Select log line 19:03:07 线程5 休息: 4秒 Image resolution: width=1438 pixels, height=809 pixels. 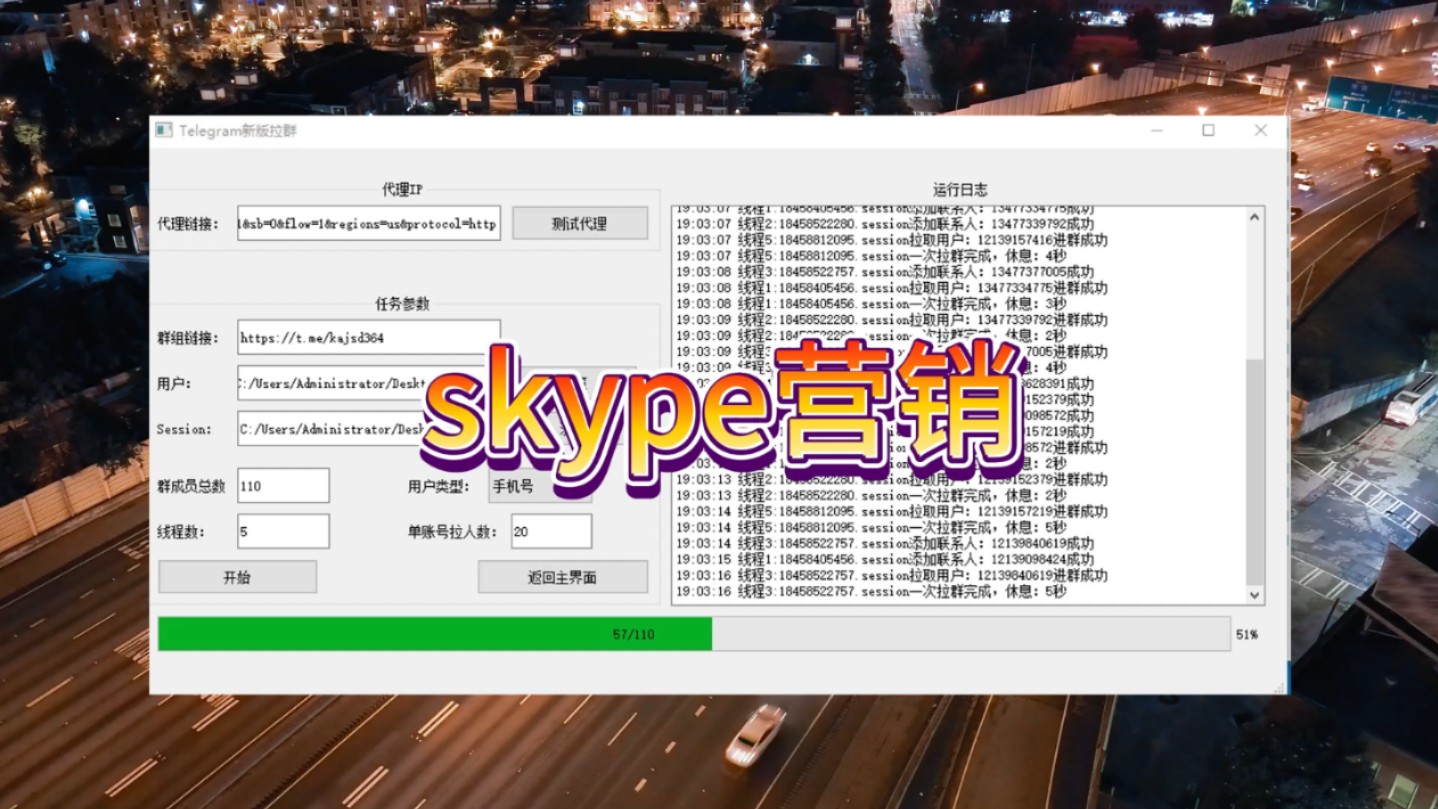tap(871, 256)
